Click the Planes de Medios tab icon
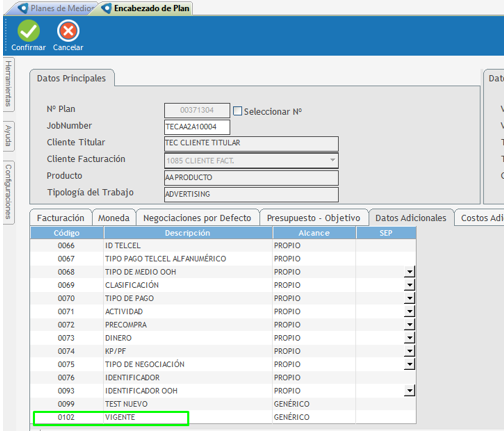 click(x=23, y=8)
